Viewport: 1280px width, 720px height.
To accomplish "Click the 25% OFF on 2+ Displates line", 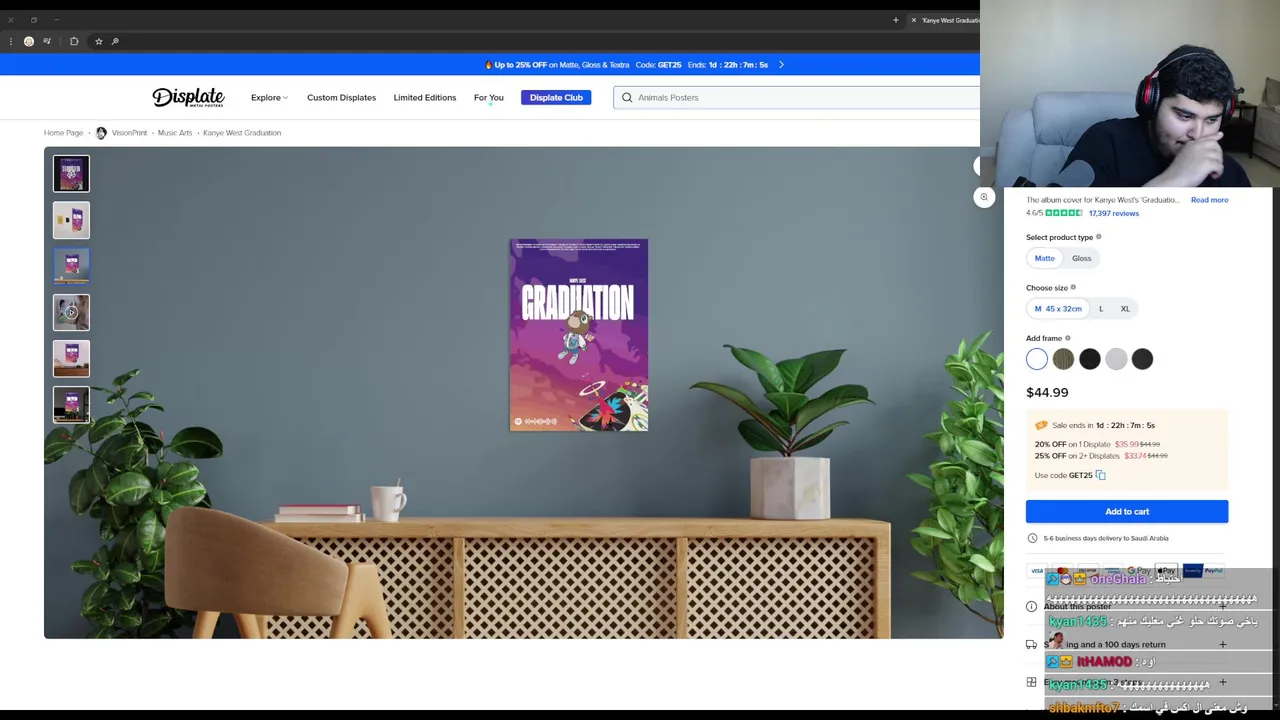I will point(1101,456).
